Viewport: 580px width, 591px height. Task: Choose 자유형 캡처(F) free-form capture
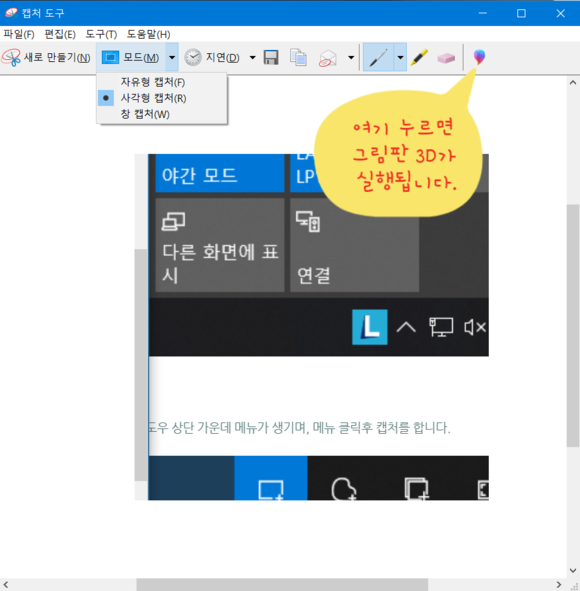[162, 82]
